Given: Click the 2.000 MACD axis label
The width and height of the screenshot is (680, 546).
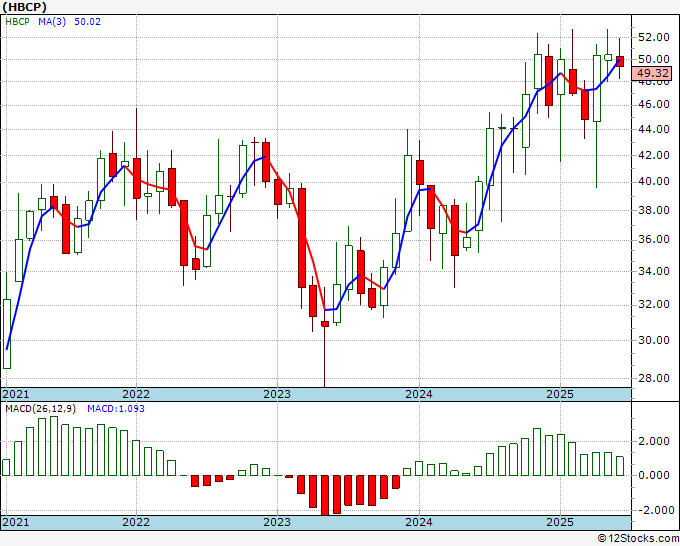Looking at the screenshot, I should 654,441.
